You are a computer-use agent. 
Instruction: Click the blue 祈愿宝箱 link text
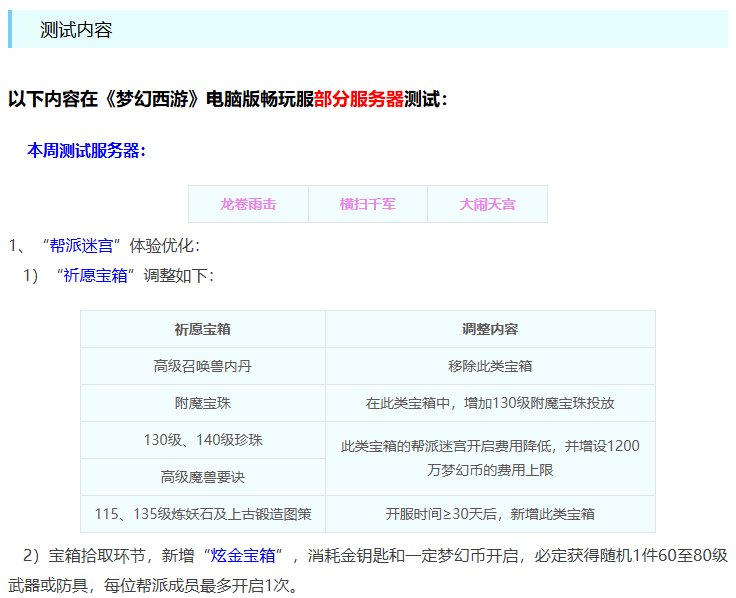coord(96,275)
